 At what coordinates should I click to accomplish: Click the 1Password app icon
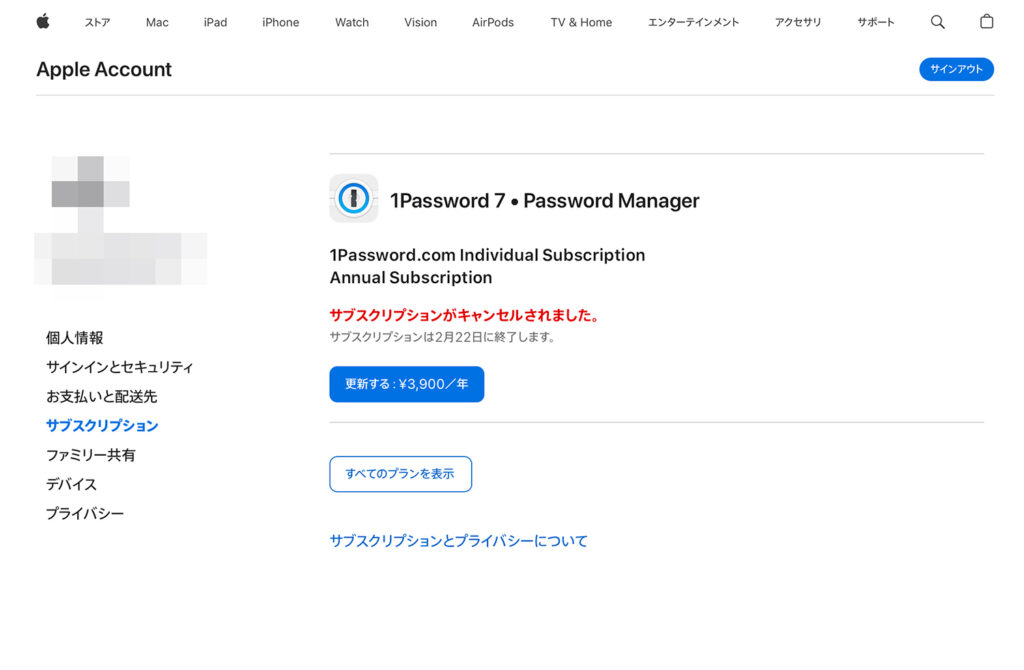click(x=353, y=199)
